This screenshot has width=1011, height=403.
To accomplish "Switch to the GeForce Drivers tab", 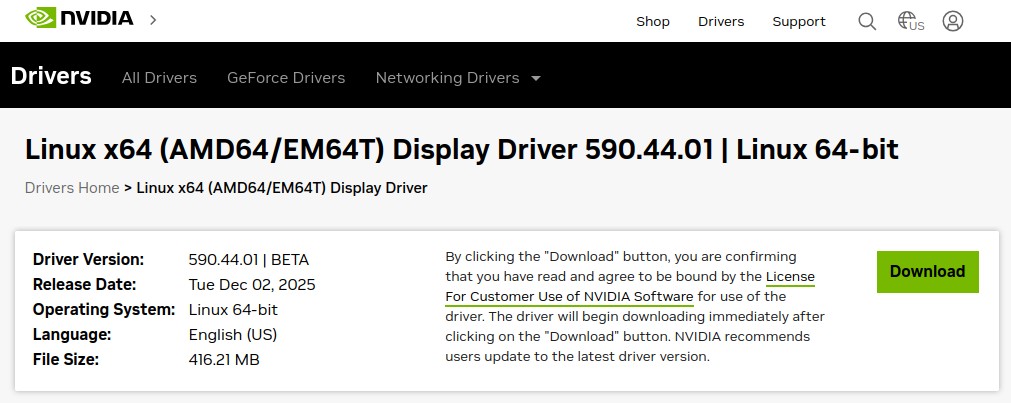I will 286,78.
